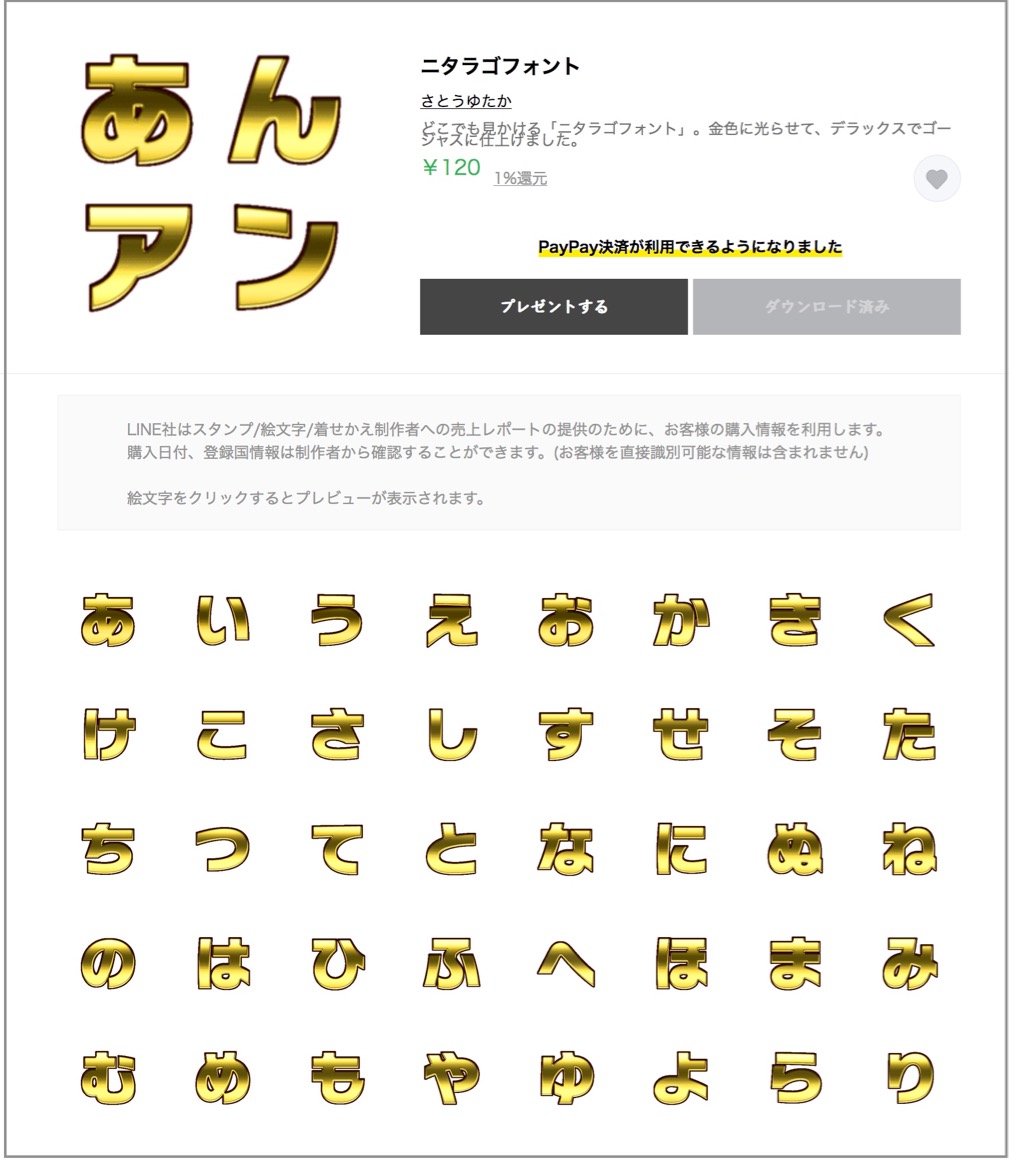Preview the gold し emoji
The width and height of the screenshot is (1009, 1160).
tap(451, 734)
